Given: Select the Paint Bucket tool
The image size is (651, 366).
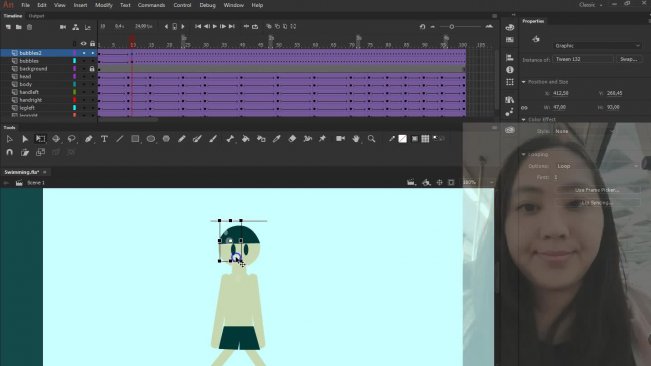Looking at the screenshot, I should [x=245, y=139].
